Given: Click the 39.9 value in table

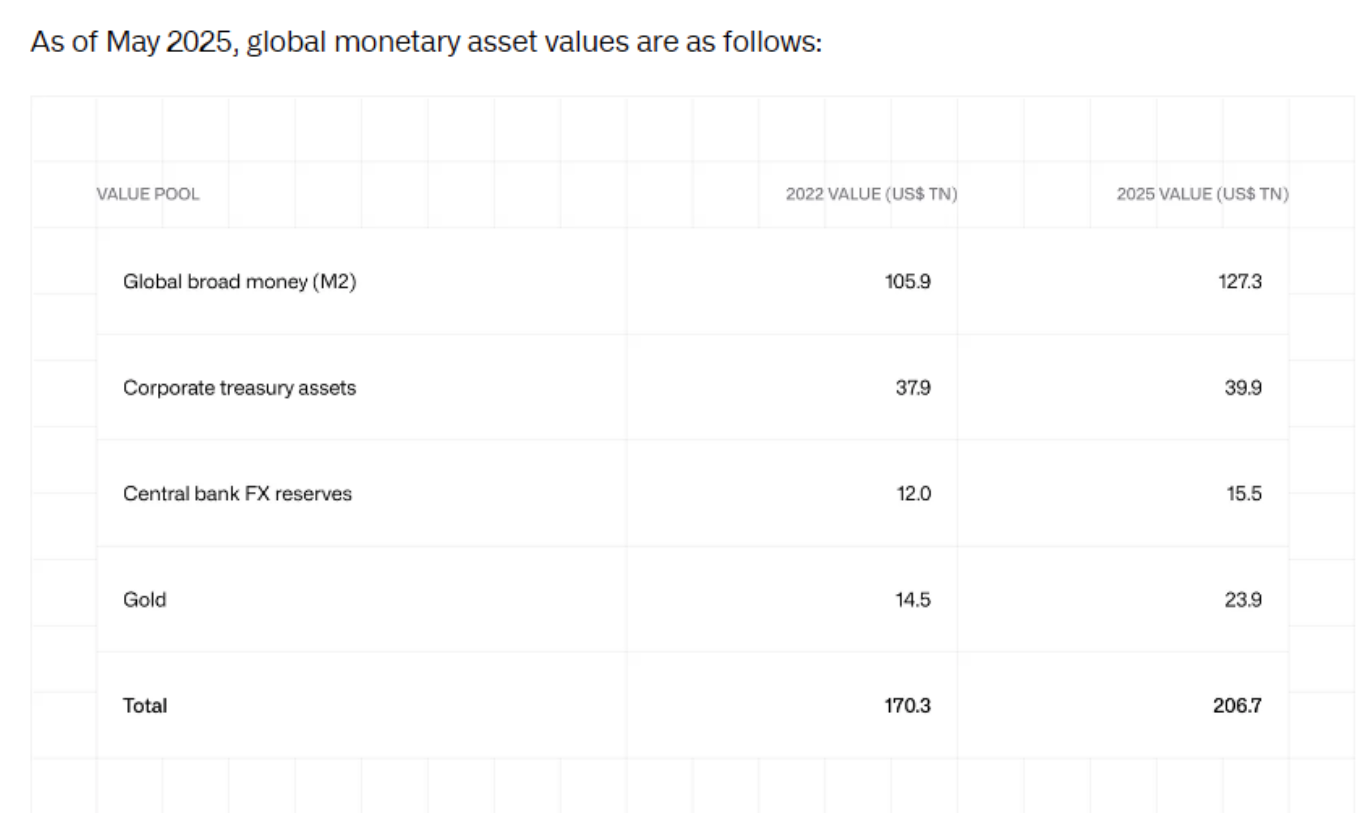Looking at the screenshot, I should point(1243,388).
